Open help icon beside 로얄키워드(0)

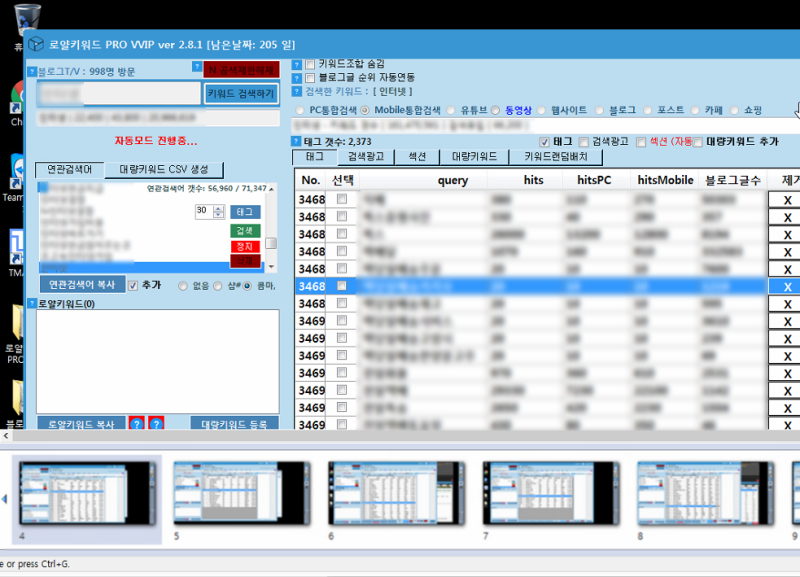coord(32,304)
